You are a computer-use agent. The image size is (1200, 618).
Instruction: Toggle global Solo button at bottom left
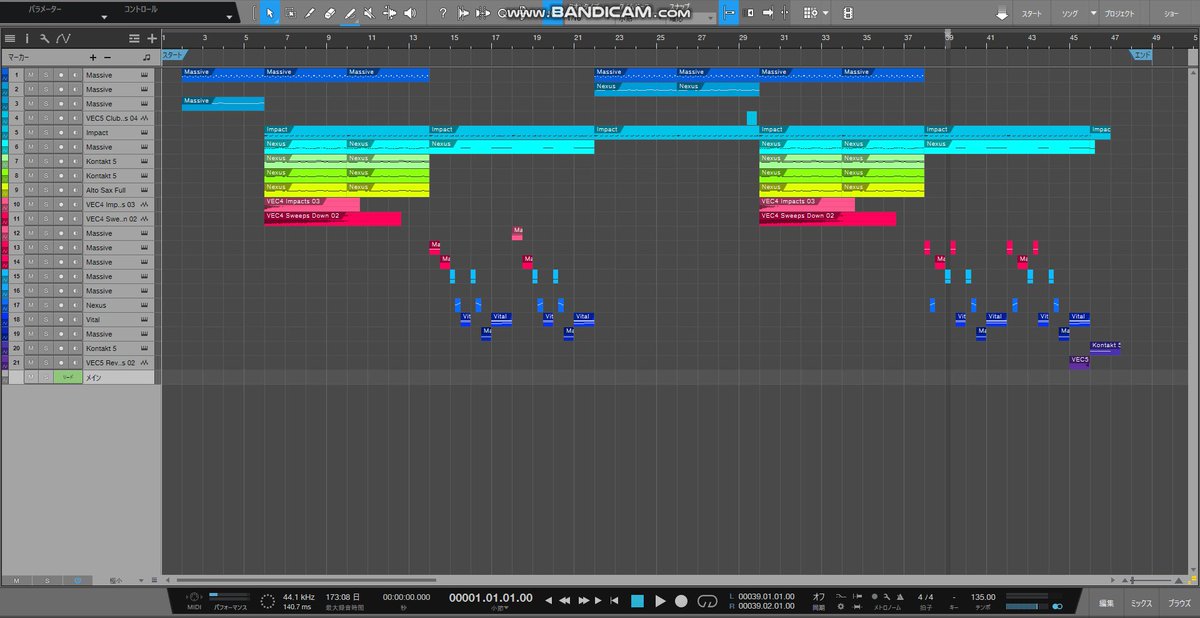pyautogui.click(x=46, y=580)
